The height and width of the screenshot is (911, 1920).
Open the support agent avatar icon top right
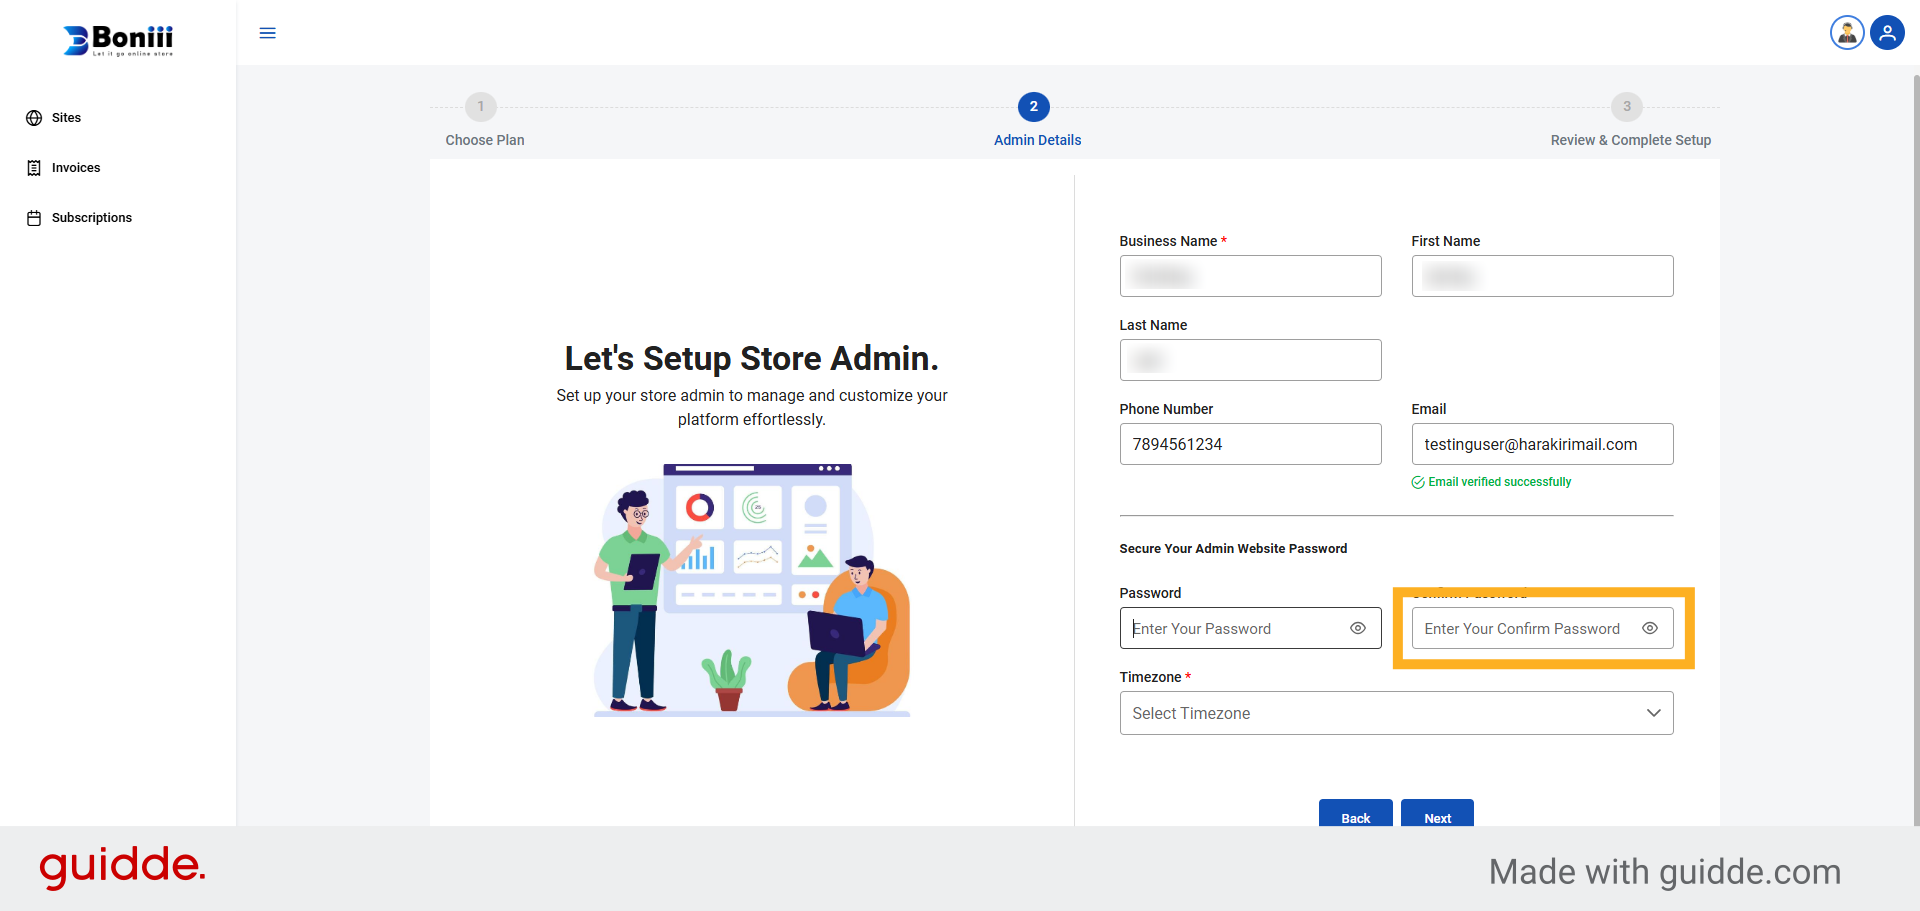click(1846, 32)
